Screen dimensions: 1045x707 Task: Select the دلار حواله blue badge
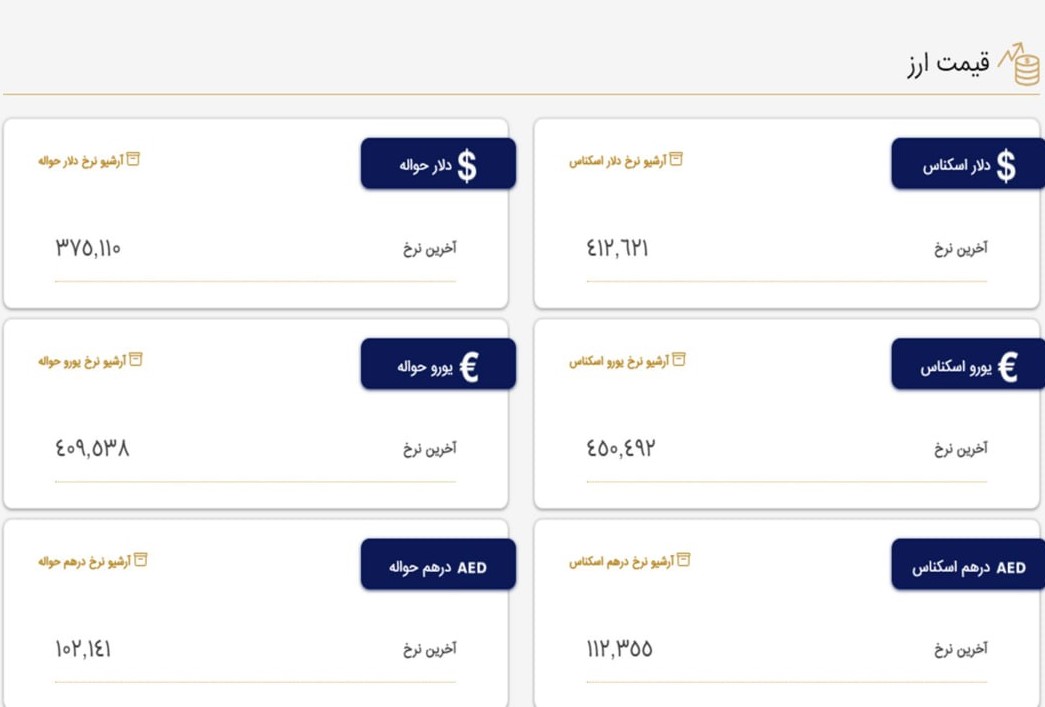(438, 164)
